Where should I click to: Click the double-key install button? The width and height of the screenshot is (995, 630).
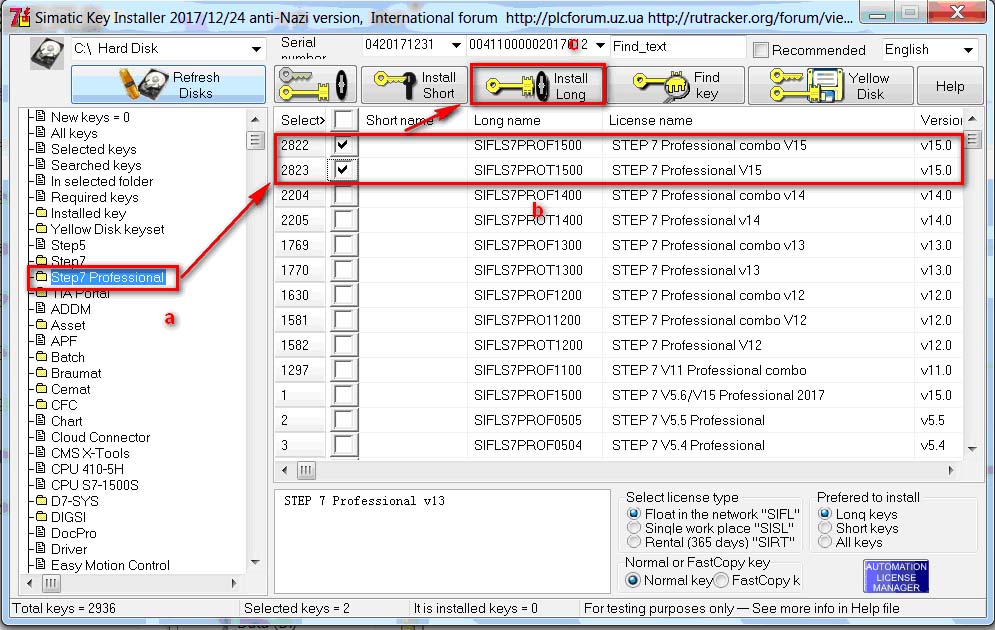pos(315,85)
